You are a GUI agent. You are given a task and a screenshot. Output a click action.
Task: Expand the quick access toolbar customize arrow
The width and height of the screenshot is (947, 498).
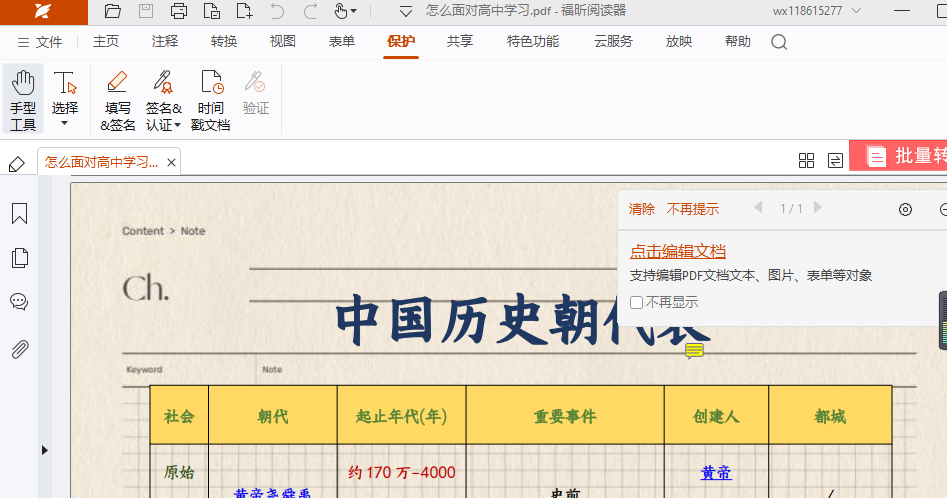point(405,12)
